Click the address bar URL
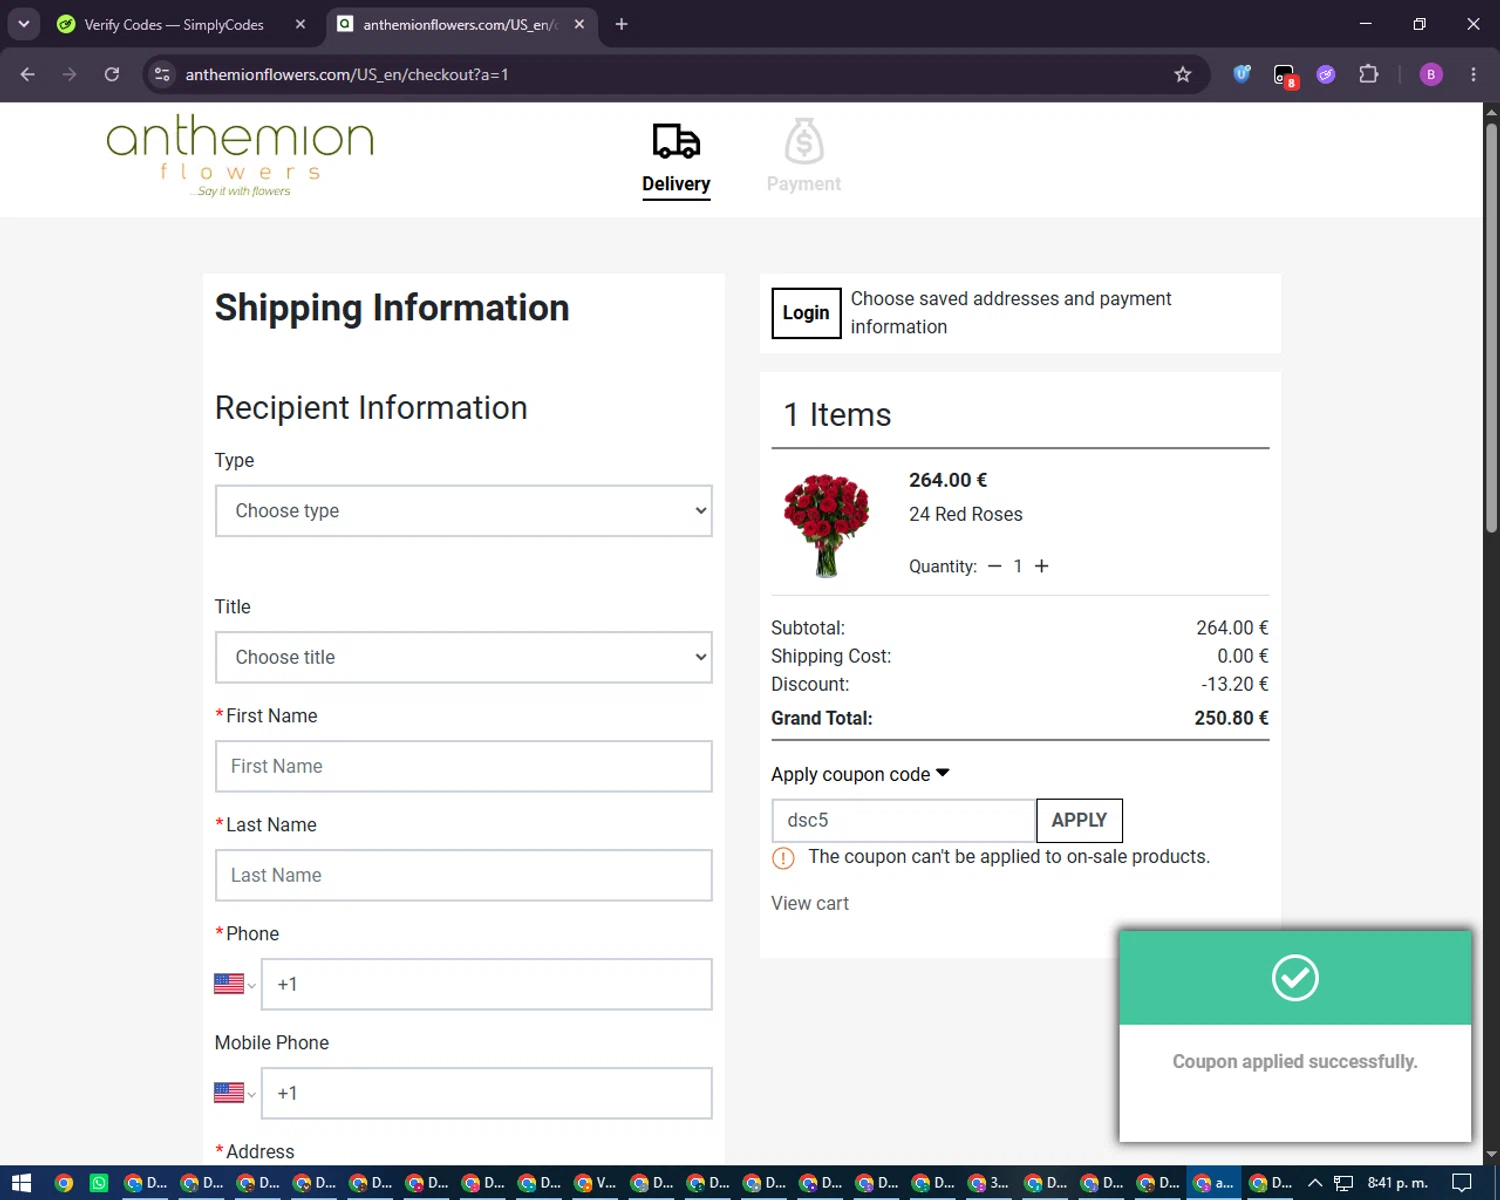Viewport: 1500px width, 1200px height. point(347,74)
